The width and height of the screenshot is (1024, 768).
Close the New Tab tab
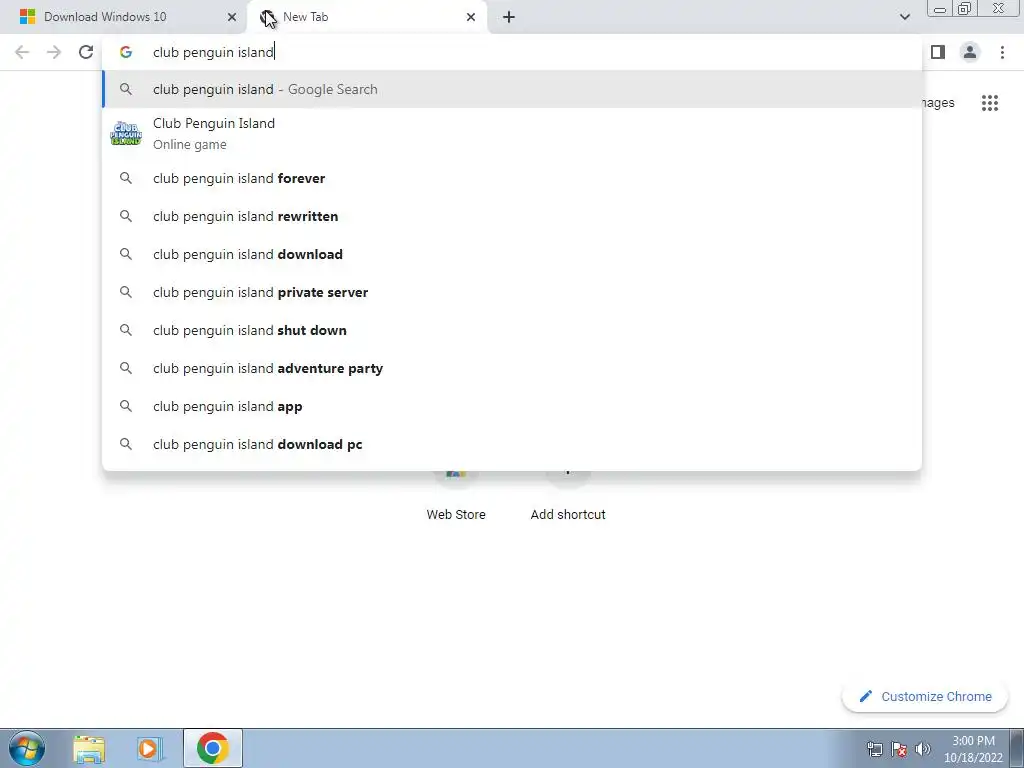pyautogui.click(x=471, y=17)
